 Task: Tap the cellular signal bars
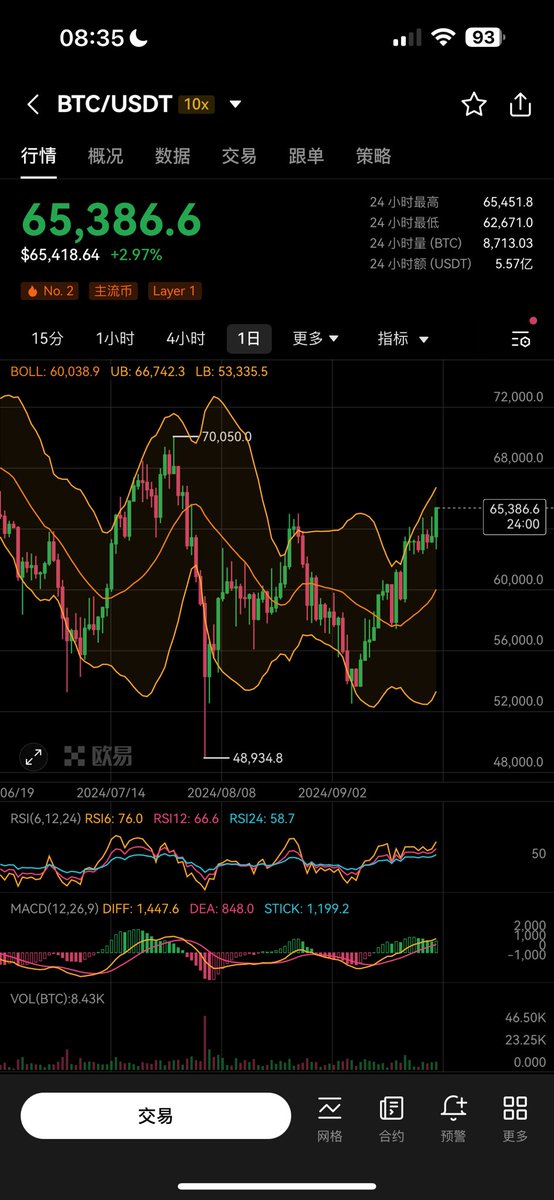click(x=407, y=38)
